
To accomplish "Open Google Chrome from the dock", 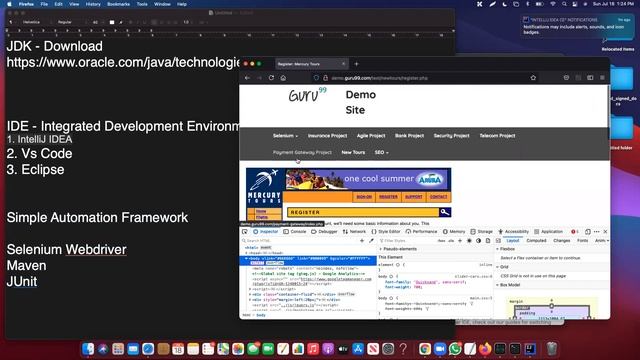I will coord(424,349).
